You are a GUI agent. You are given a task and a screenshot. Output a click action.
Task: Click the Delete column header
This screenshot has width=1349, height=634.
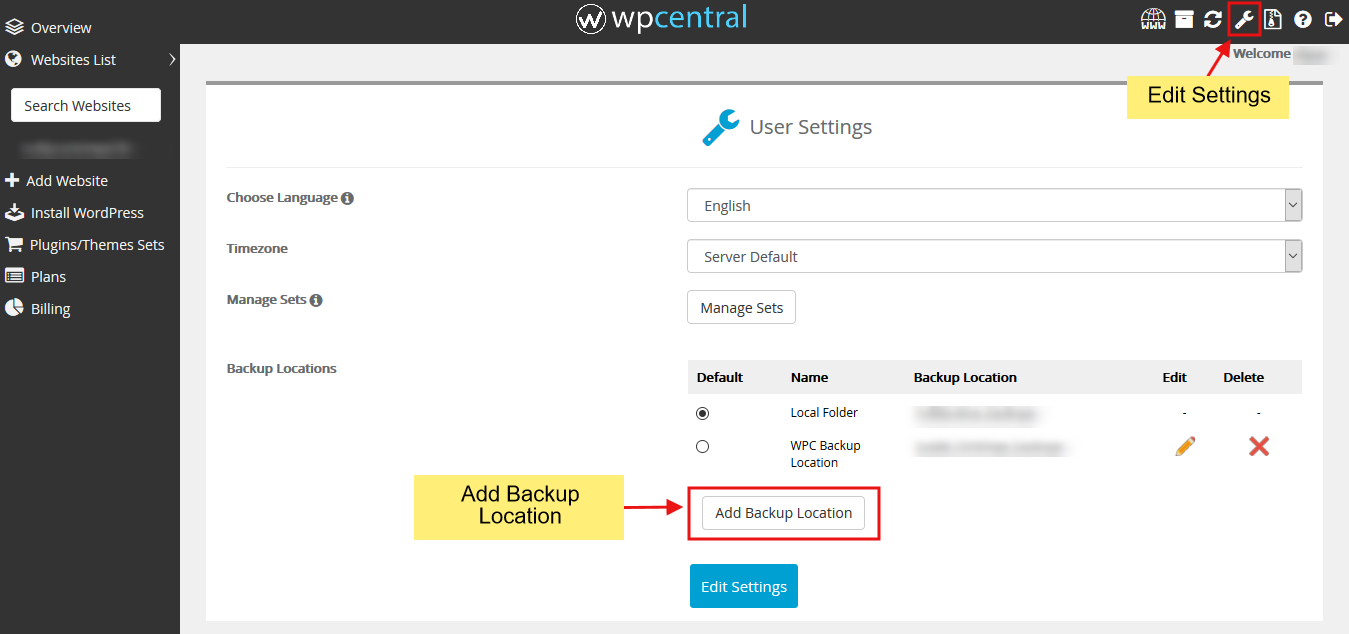click(1244, 378)
